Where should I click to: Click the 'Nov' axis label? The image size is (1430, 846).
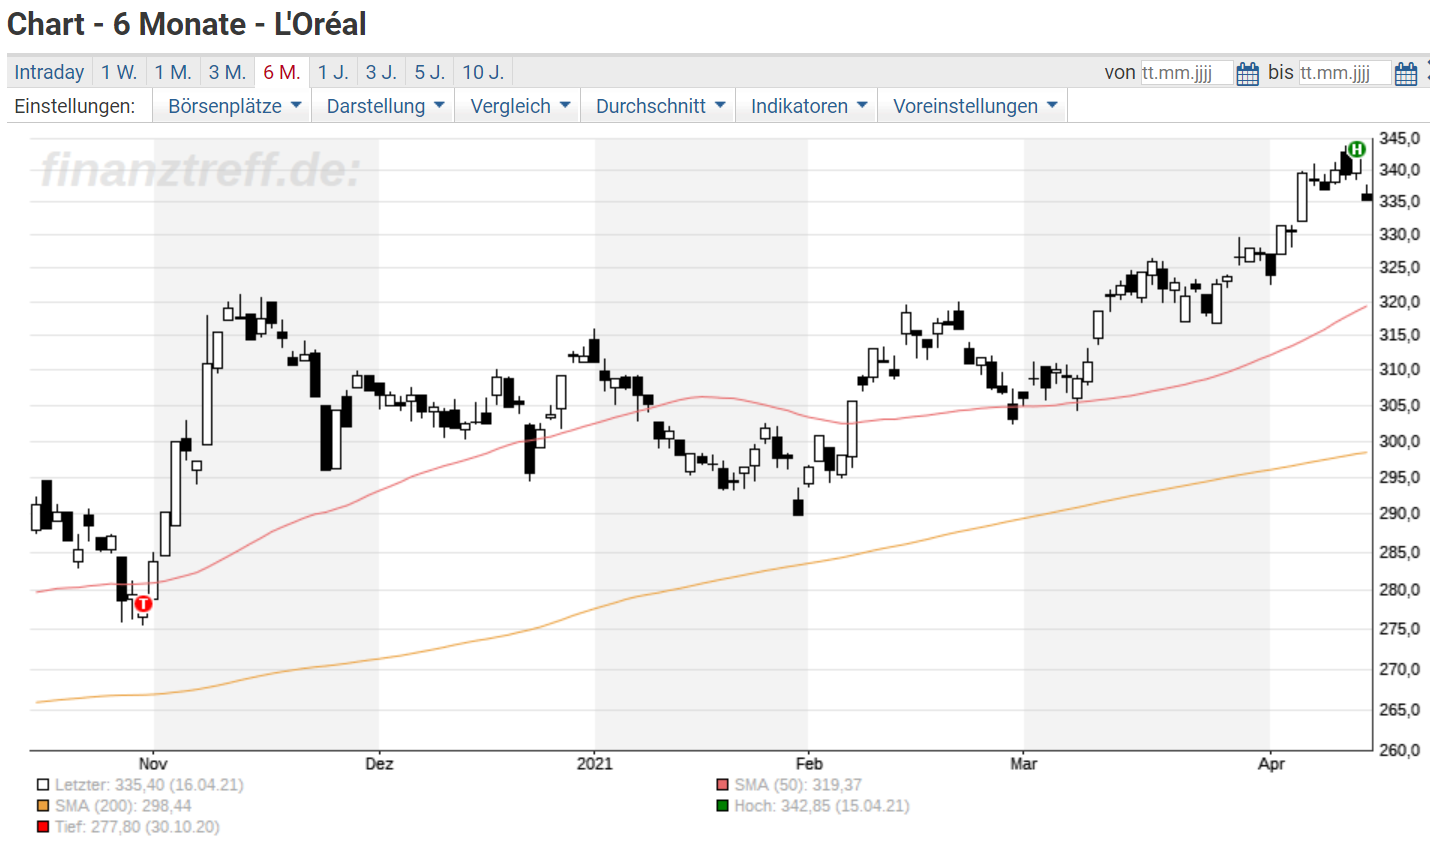[x=153, y=764]
